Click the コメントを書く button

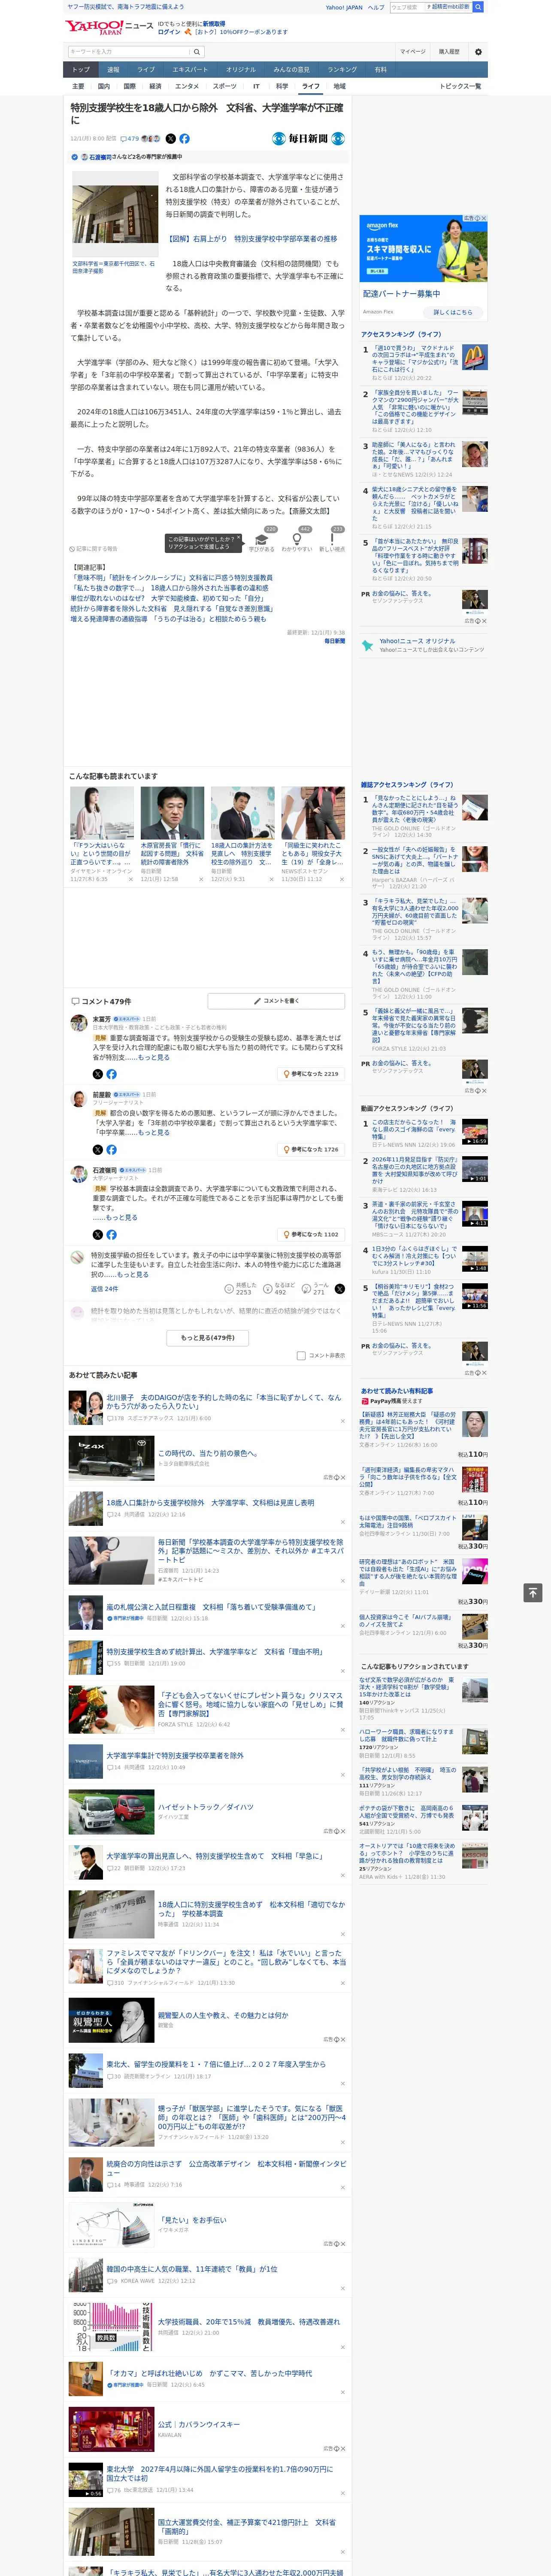[x=276, y=1001]
